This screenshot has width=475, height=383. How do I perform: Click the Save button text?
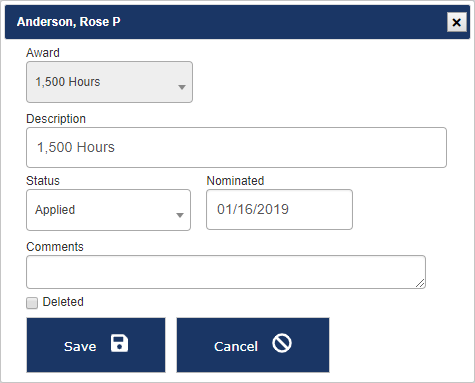pyautogui.click(x=80, y=347)
